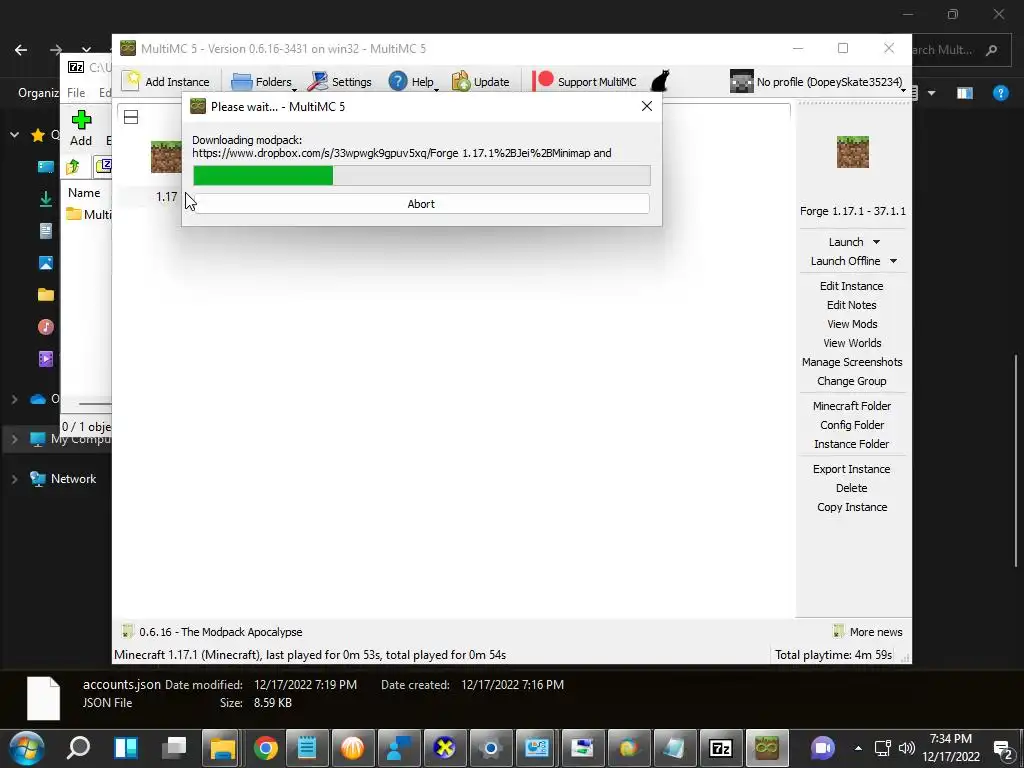Open the Start menu orb
This screenshot has height=768, width=1024.
coord(27,748)
